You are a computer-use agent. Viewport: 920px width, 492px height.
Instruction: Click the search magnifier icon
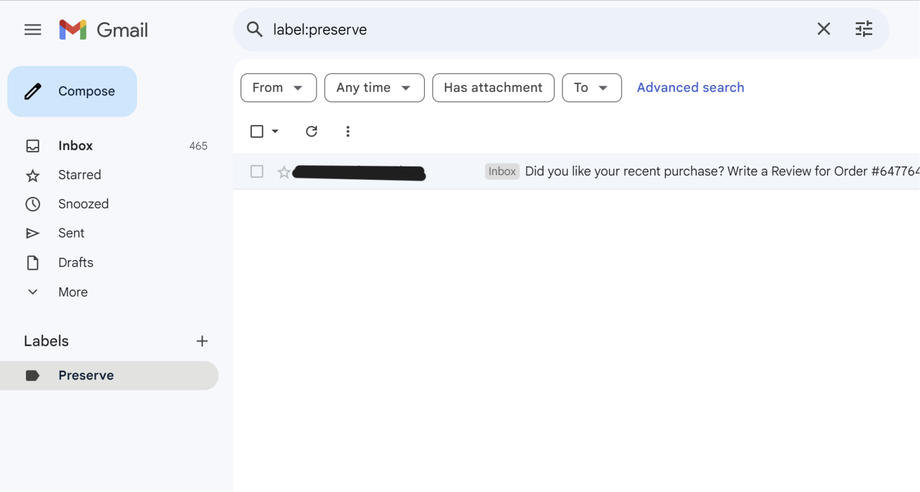[x=255, y=29]
